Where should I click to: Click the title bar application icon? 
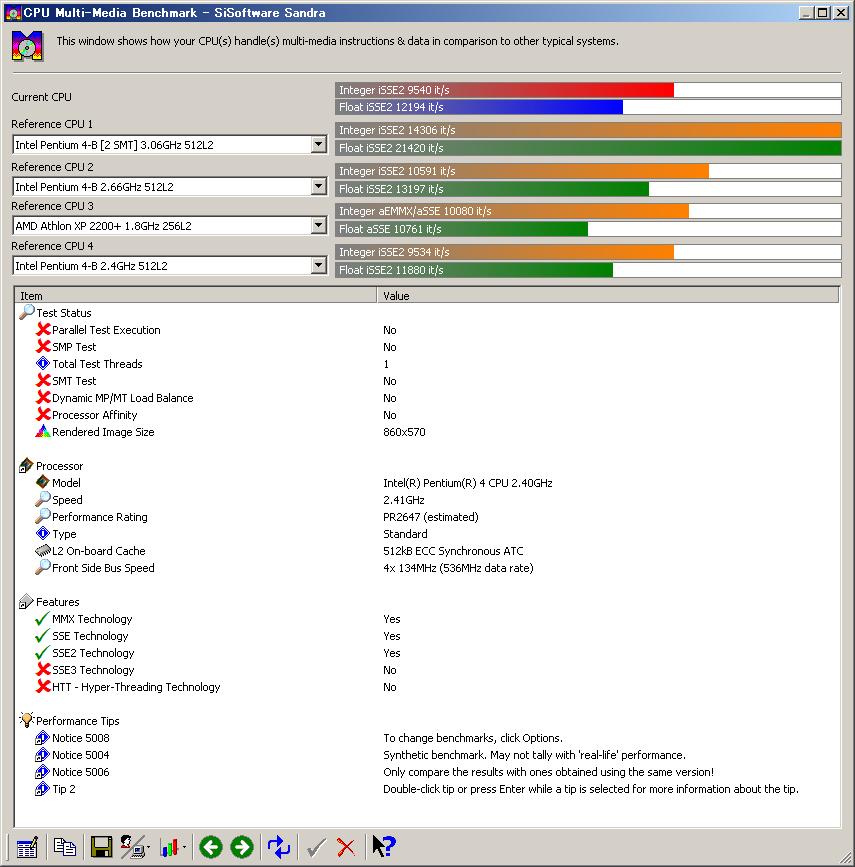point(12,13)
